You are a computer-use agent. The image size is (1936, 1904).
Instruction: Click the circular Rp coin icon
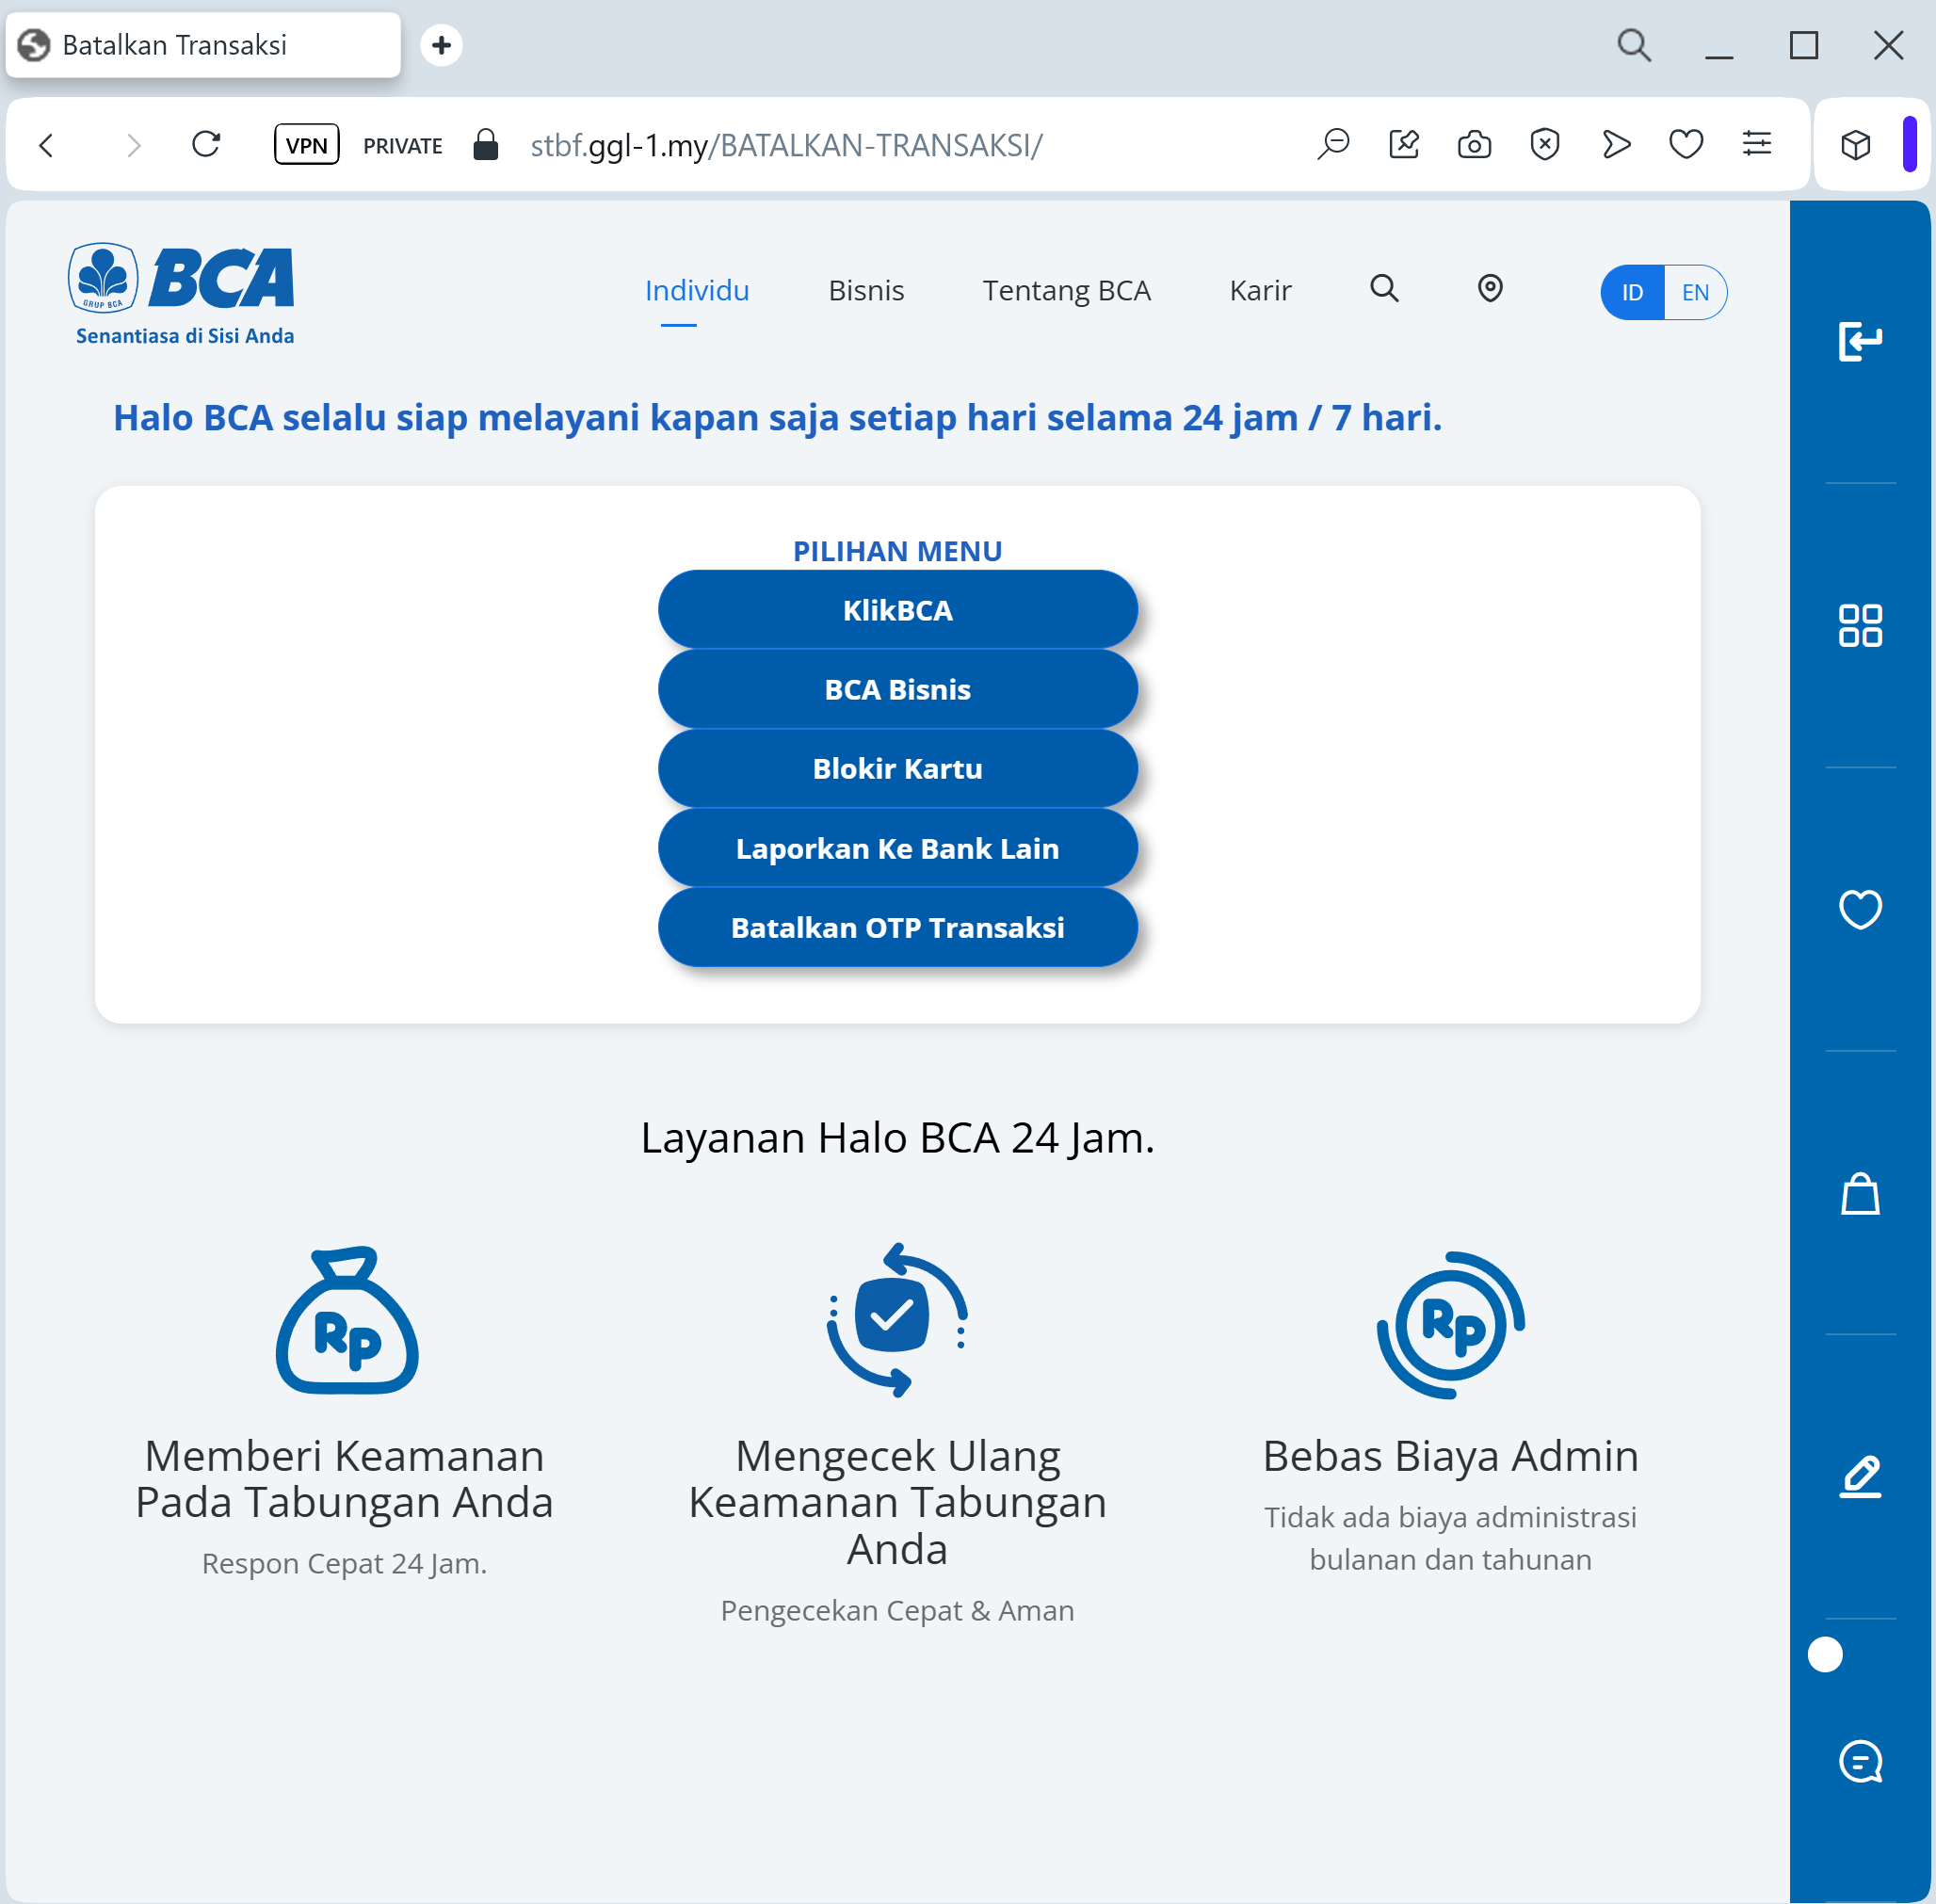pyautogui.click(x=1450, y=1324)
